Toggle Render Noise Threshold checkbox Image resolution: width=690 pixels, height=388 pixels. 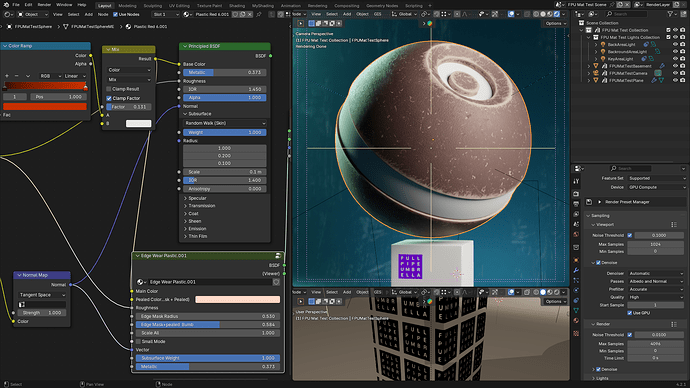pyautogui.click(x=630, y=335)
